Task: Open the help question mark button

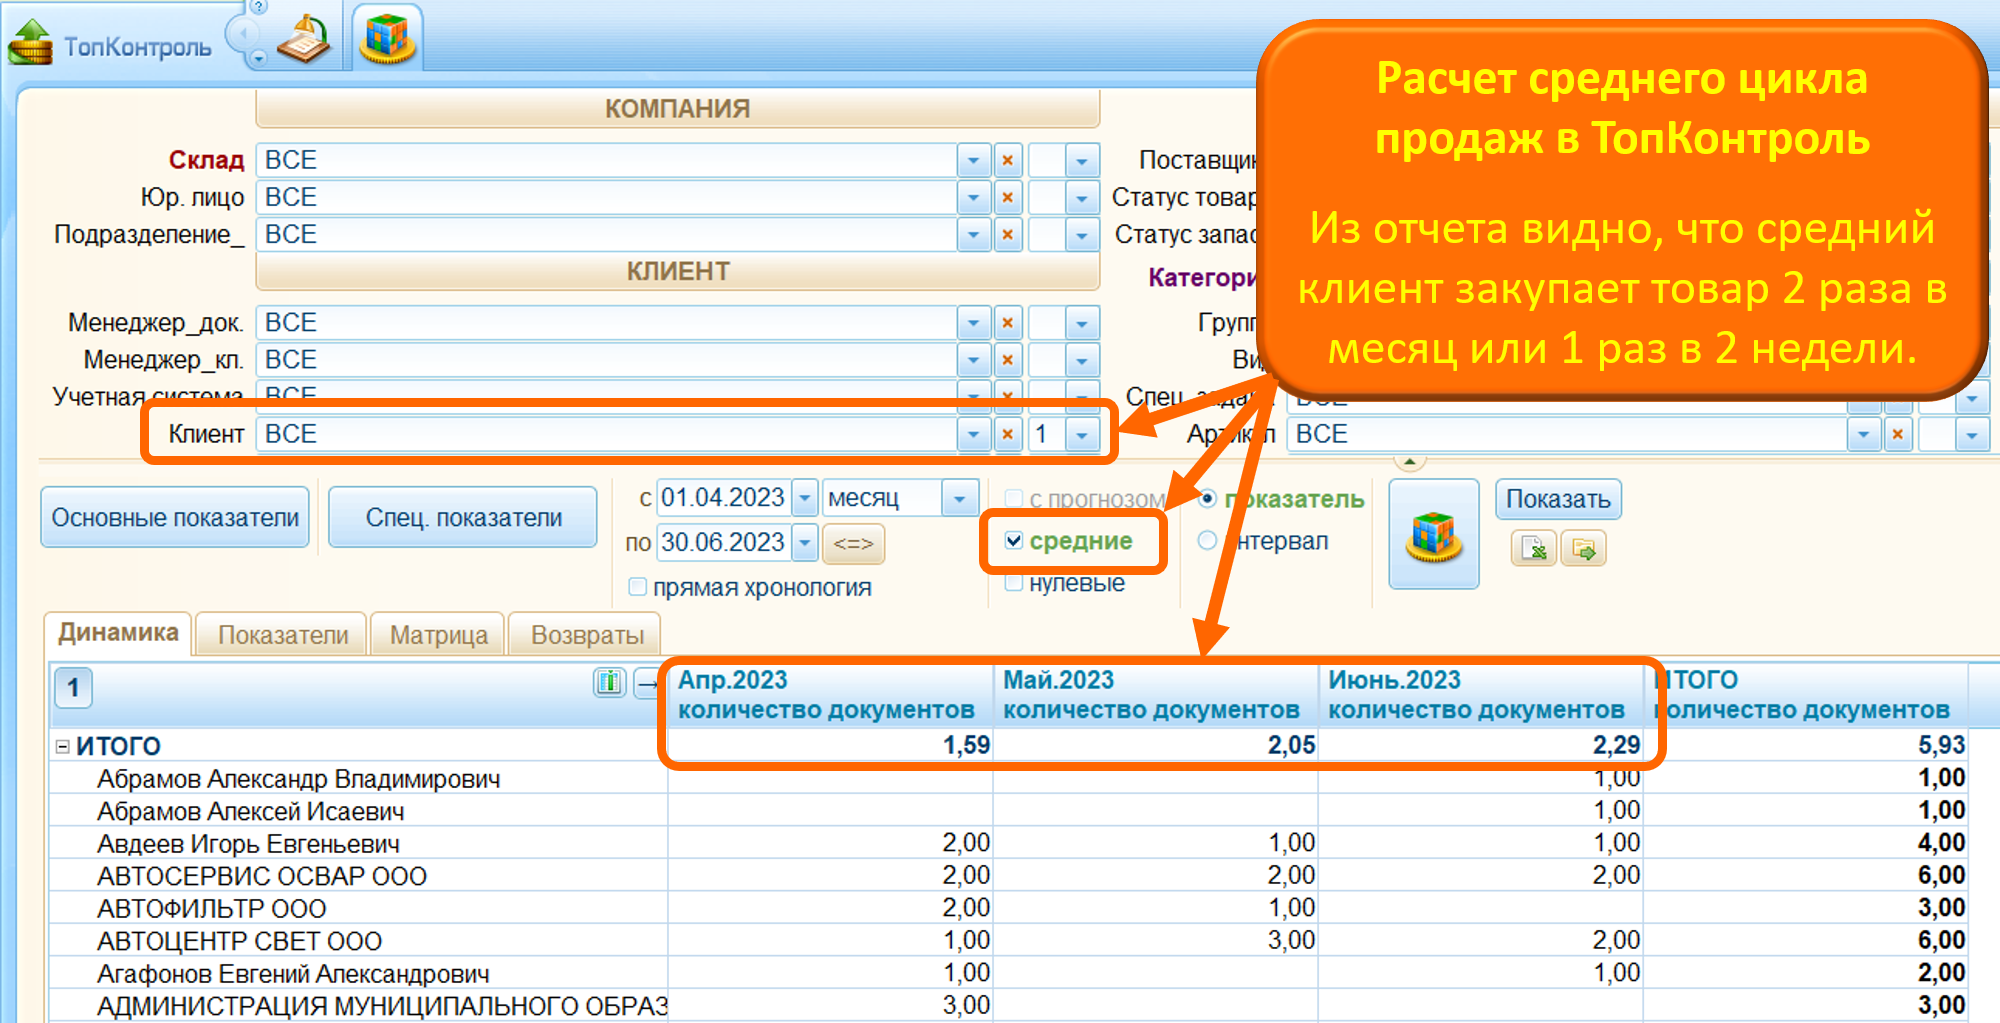Action: point(258,7)
